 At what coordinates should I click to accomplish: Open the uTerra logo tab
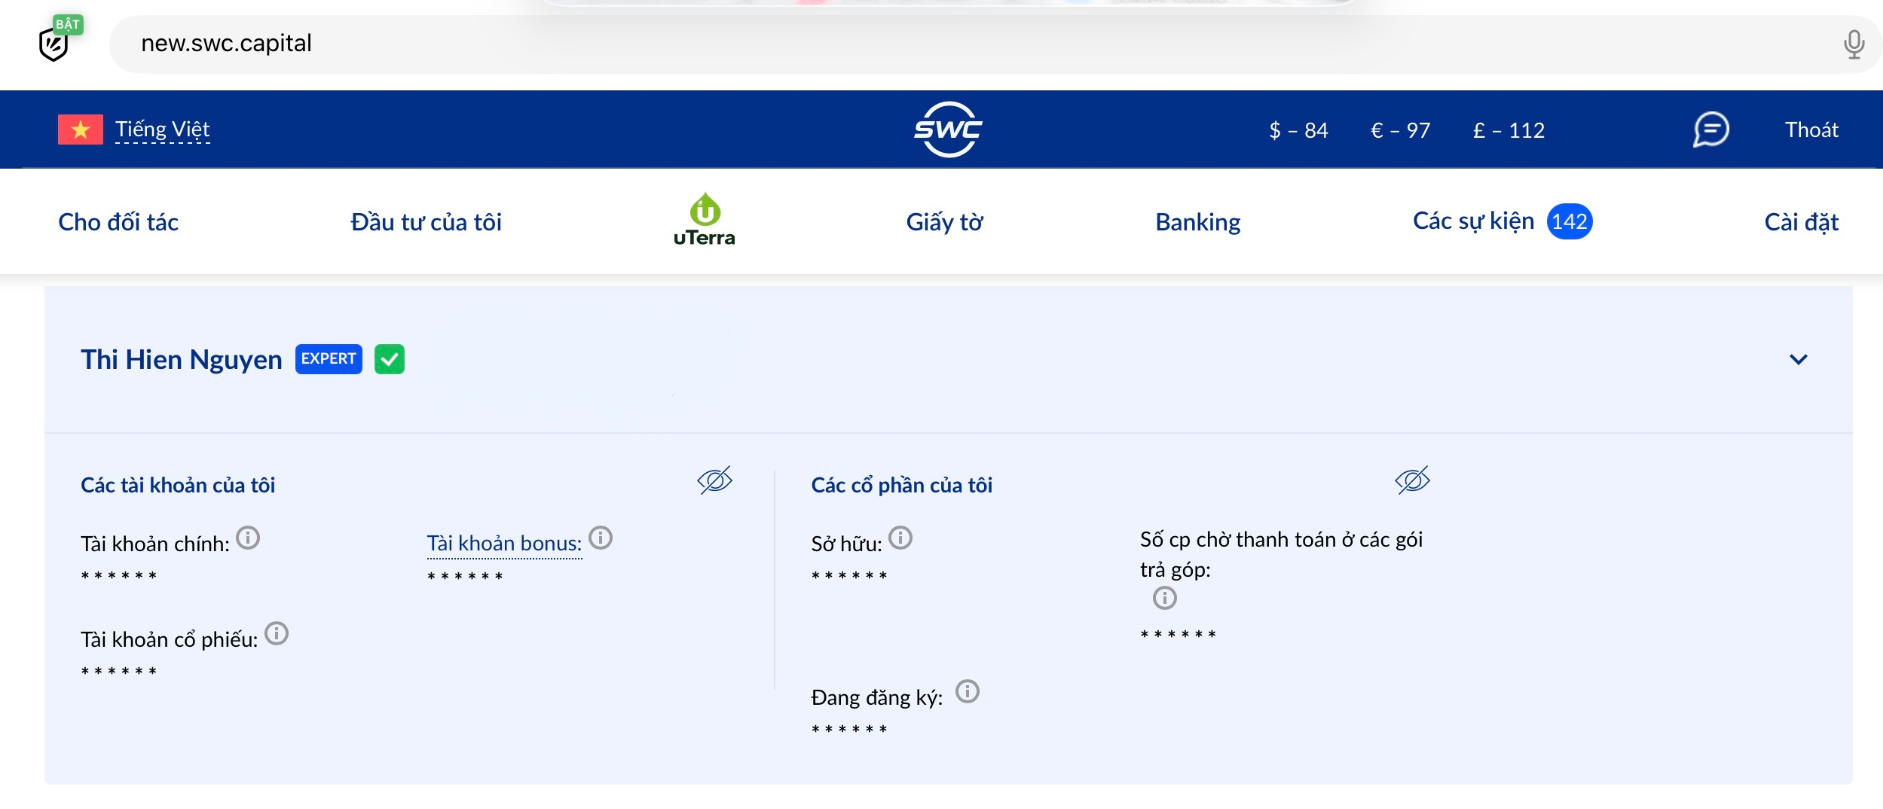coord(704,220)
